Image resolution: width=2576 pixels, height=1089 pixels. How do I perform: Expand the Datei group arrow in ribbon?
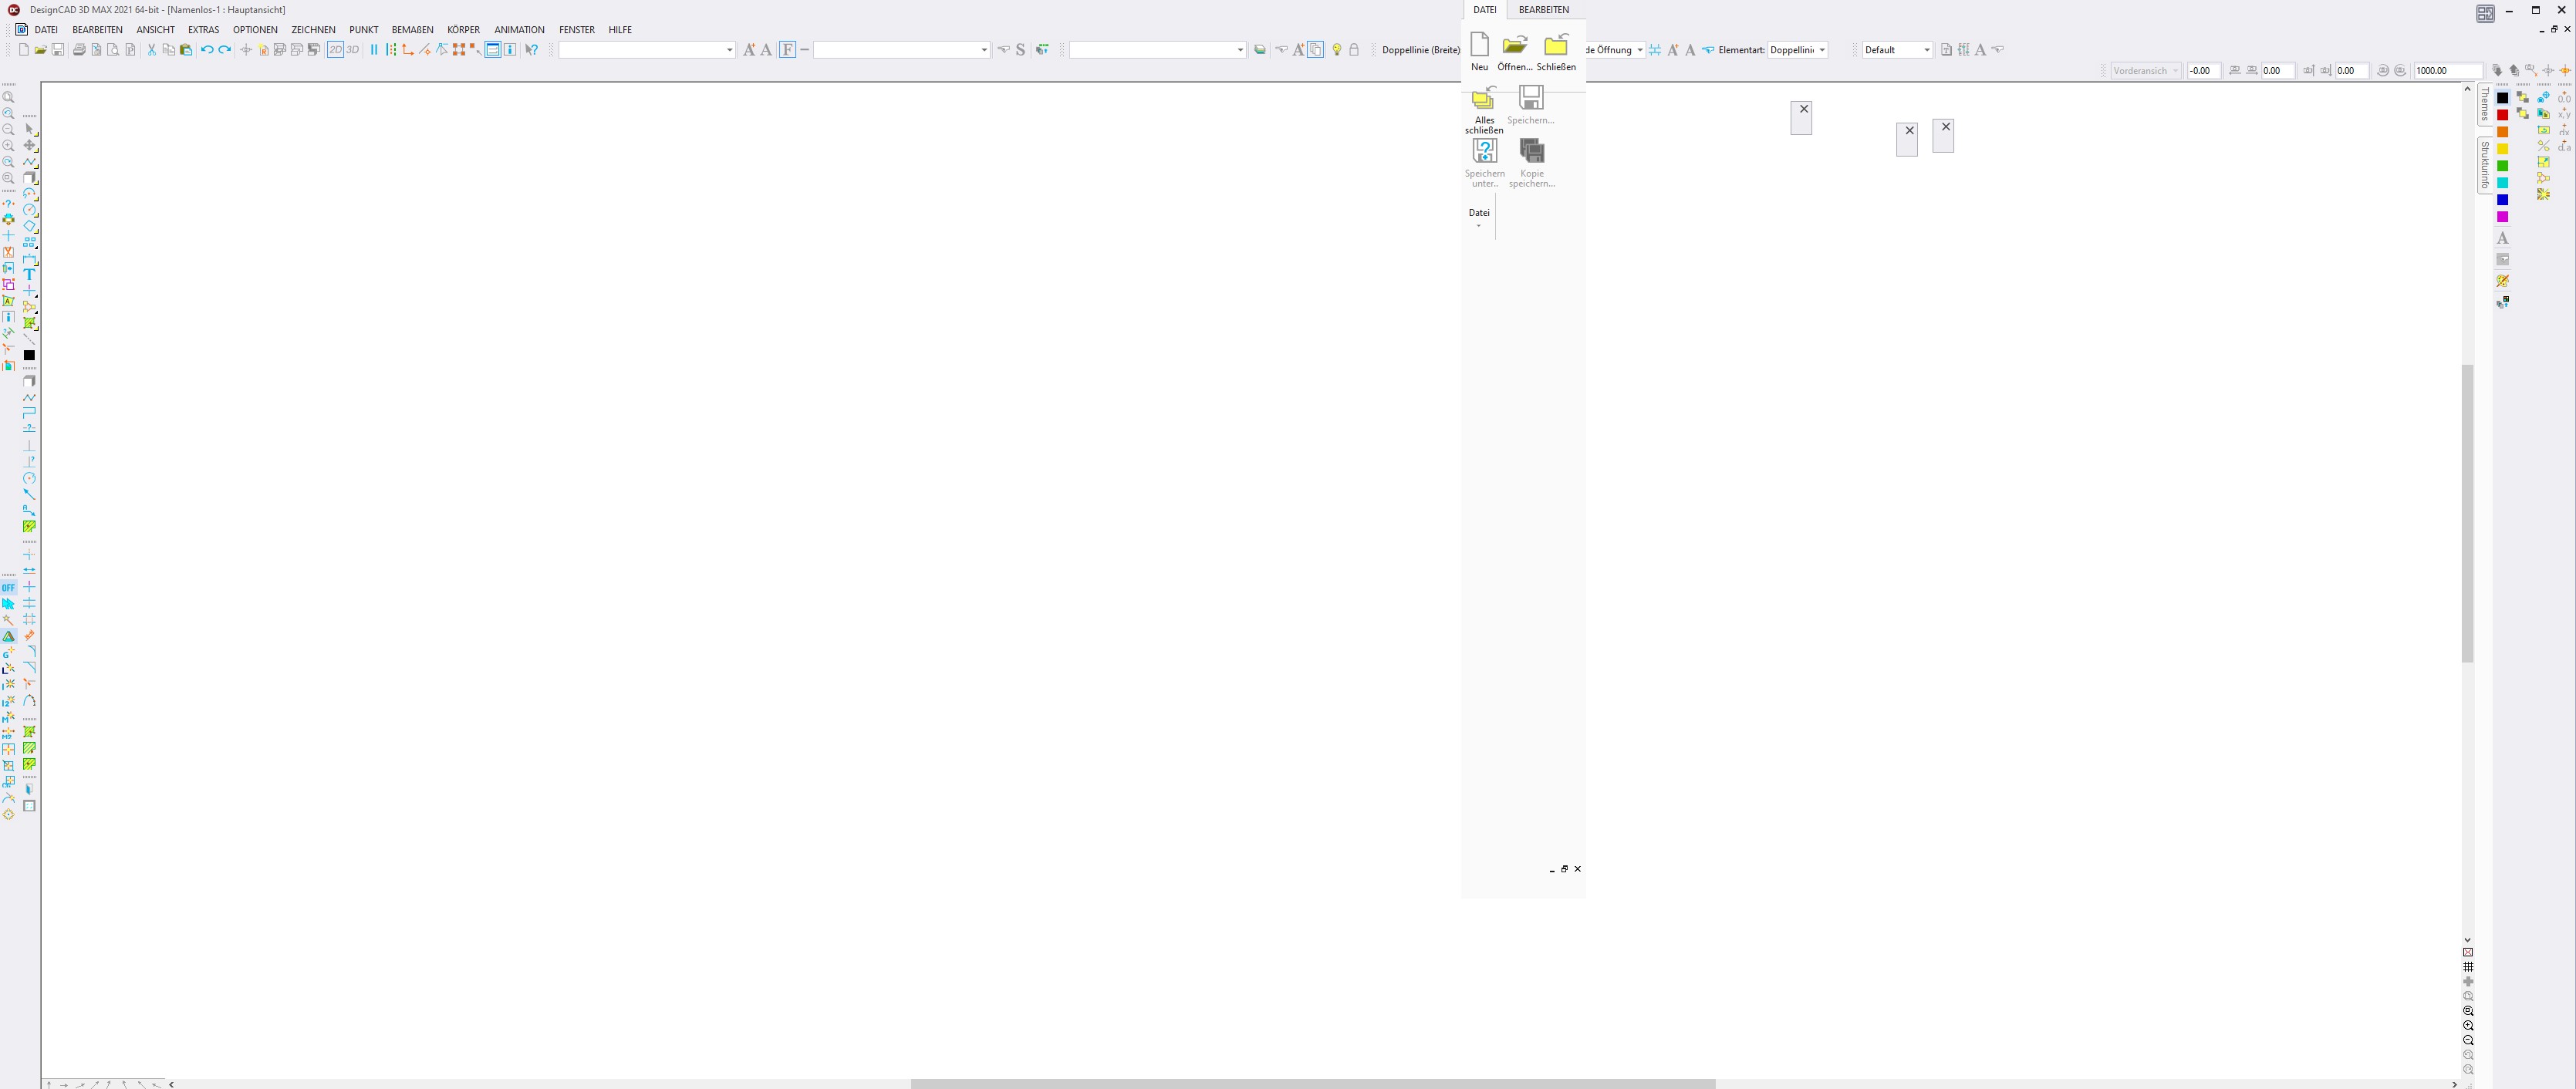tap(1478, 226)
